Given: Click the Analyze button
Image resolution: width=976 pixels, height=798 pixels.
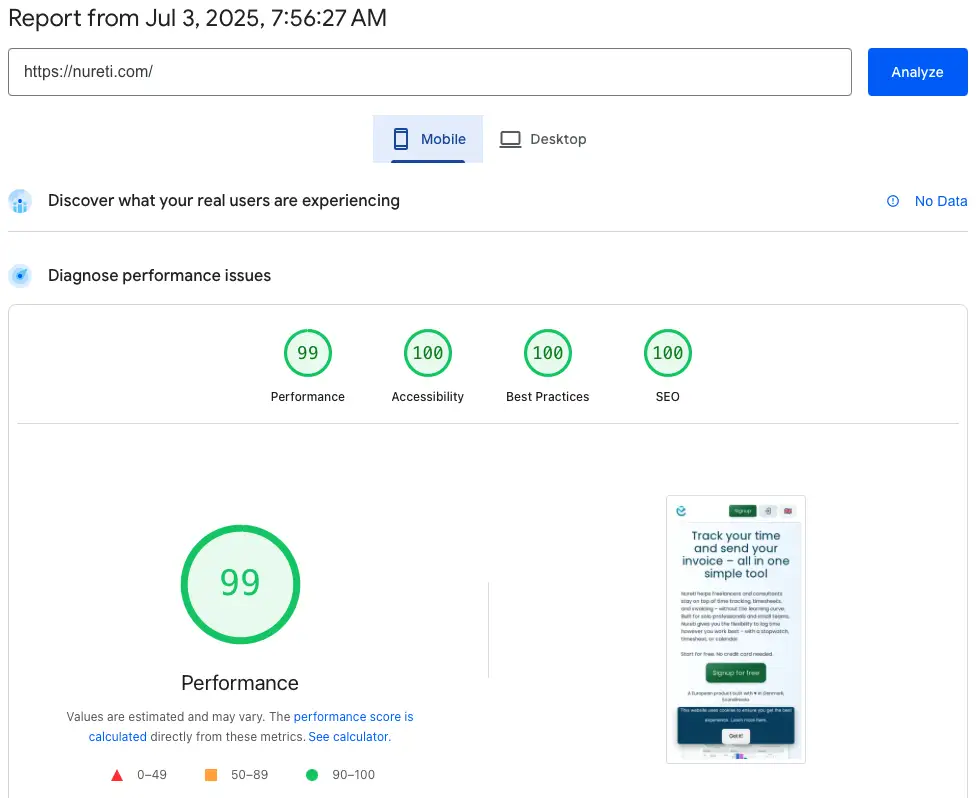Looking at the screenshot, I should [x=917, y=72].
